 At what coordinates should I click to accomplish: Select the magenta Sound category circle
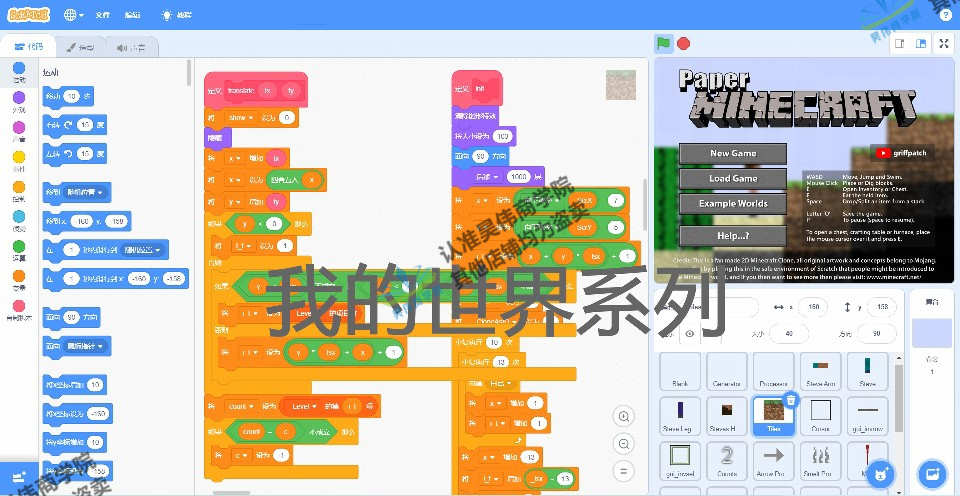point(20,127)
